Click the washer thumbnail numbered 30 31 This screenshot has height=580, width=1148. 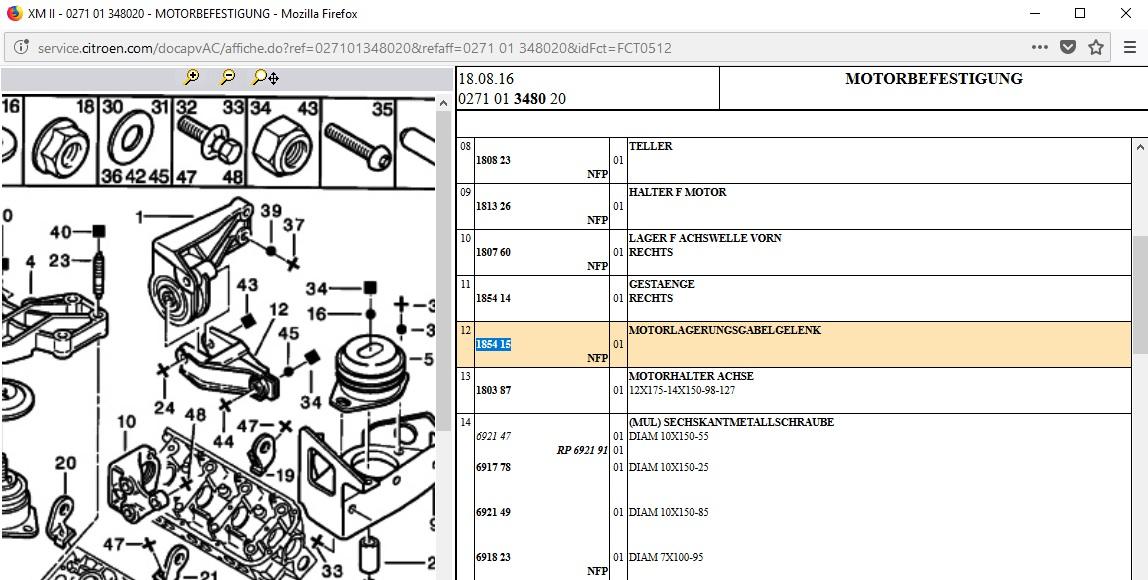point(135,142)
